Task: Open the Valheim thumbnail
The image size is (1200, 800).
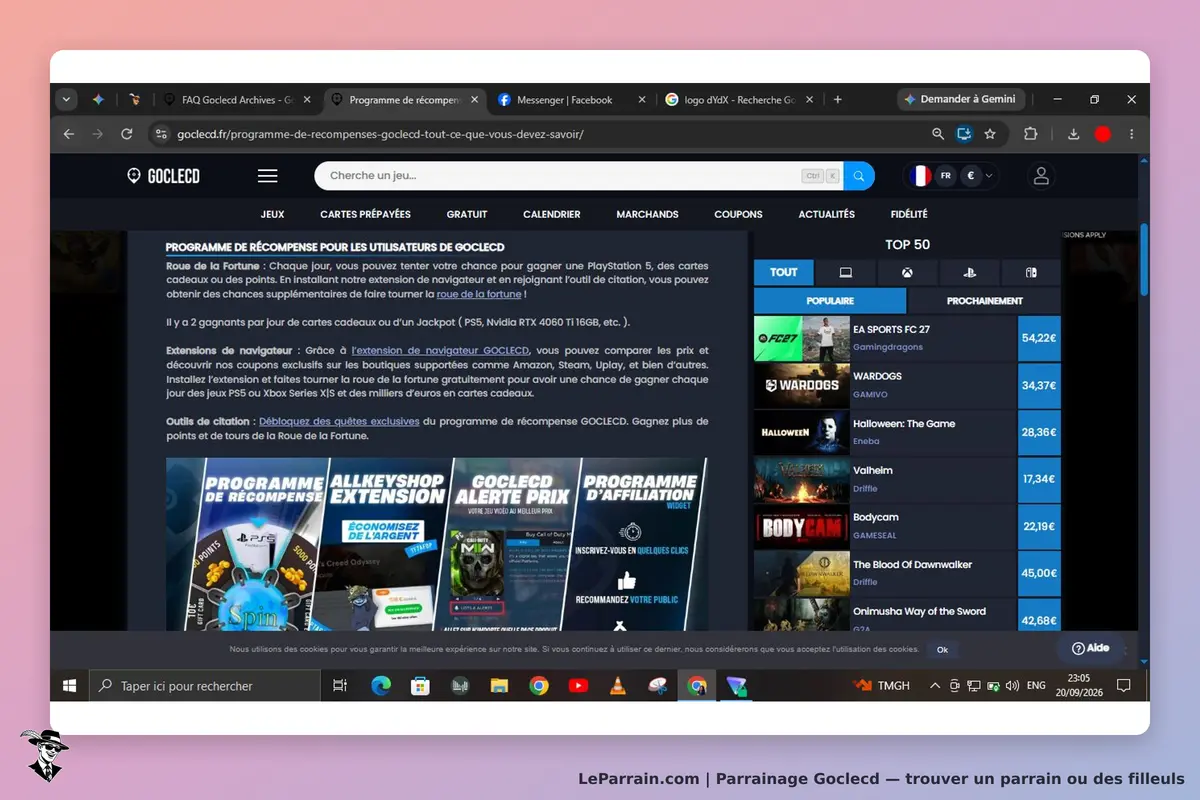Action: pos(802,480)
